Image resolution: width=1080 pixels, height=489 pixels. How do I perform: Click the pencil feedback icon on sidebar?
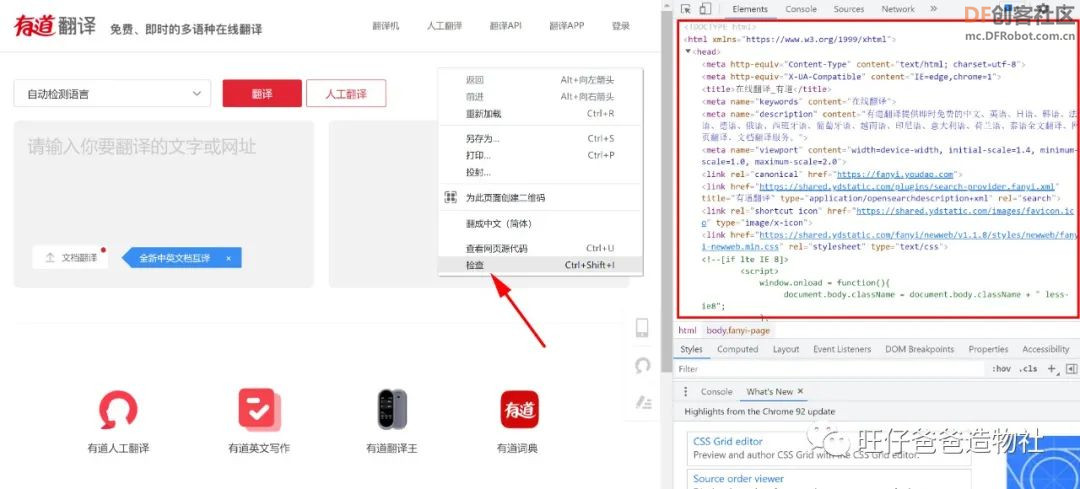pos(643,402)
